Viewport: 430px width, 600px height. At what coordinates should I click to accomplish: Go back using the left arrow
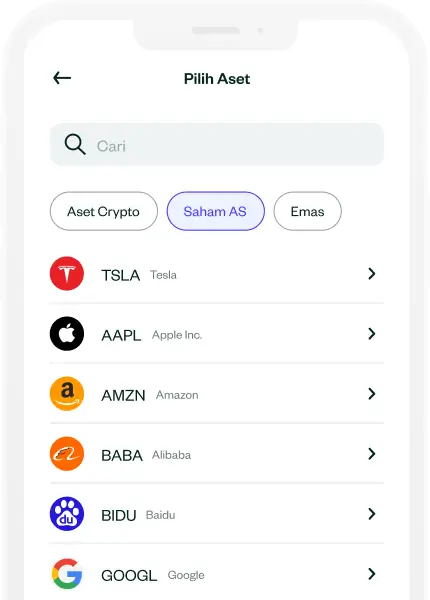coord(62,78)
